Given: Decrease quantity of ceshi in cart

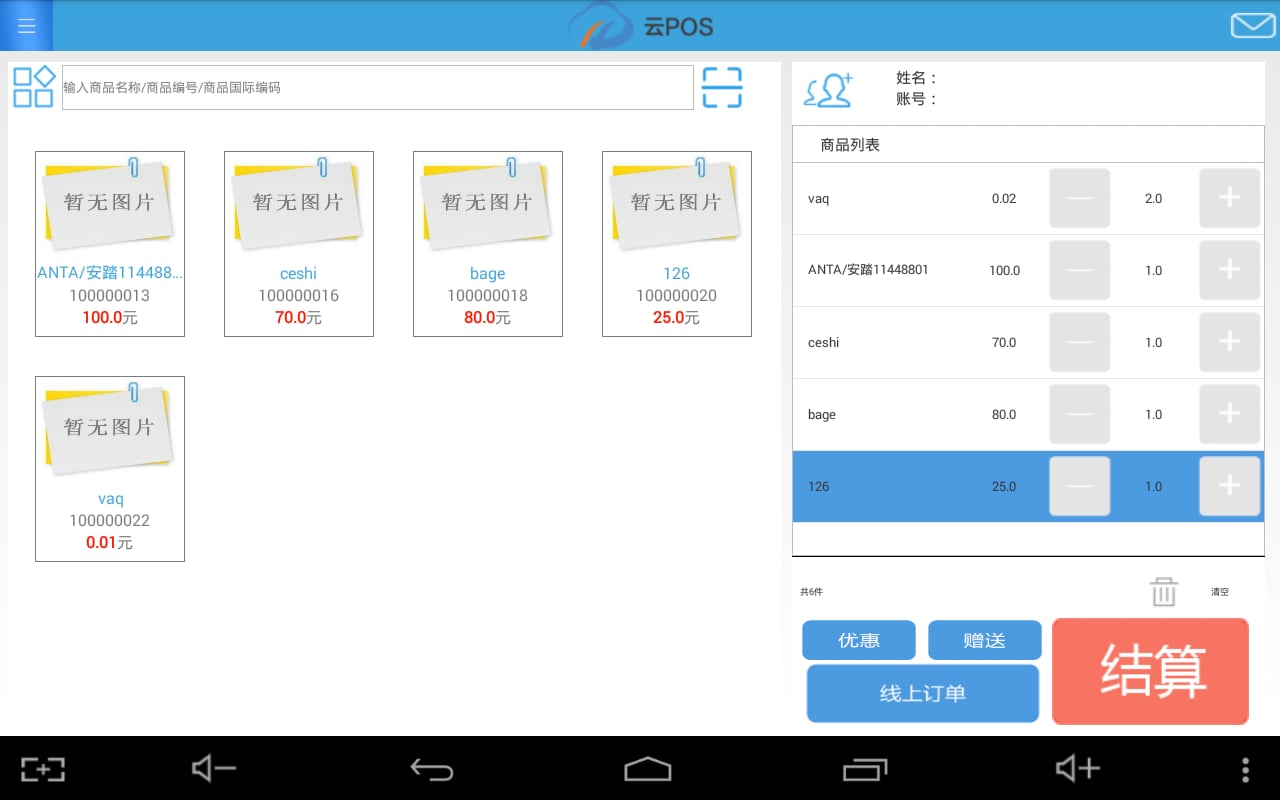Looking at the screenshot, I should 1079,342.
